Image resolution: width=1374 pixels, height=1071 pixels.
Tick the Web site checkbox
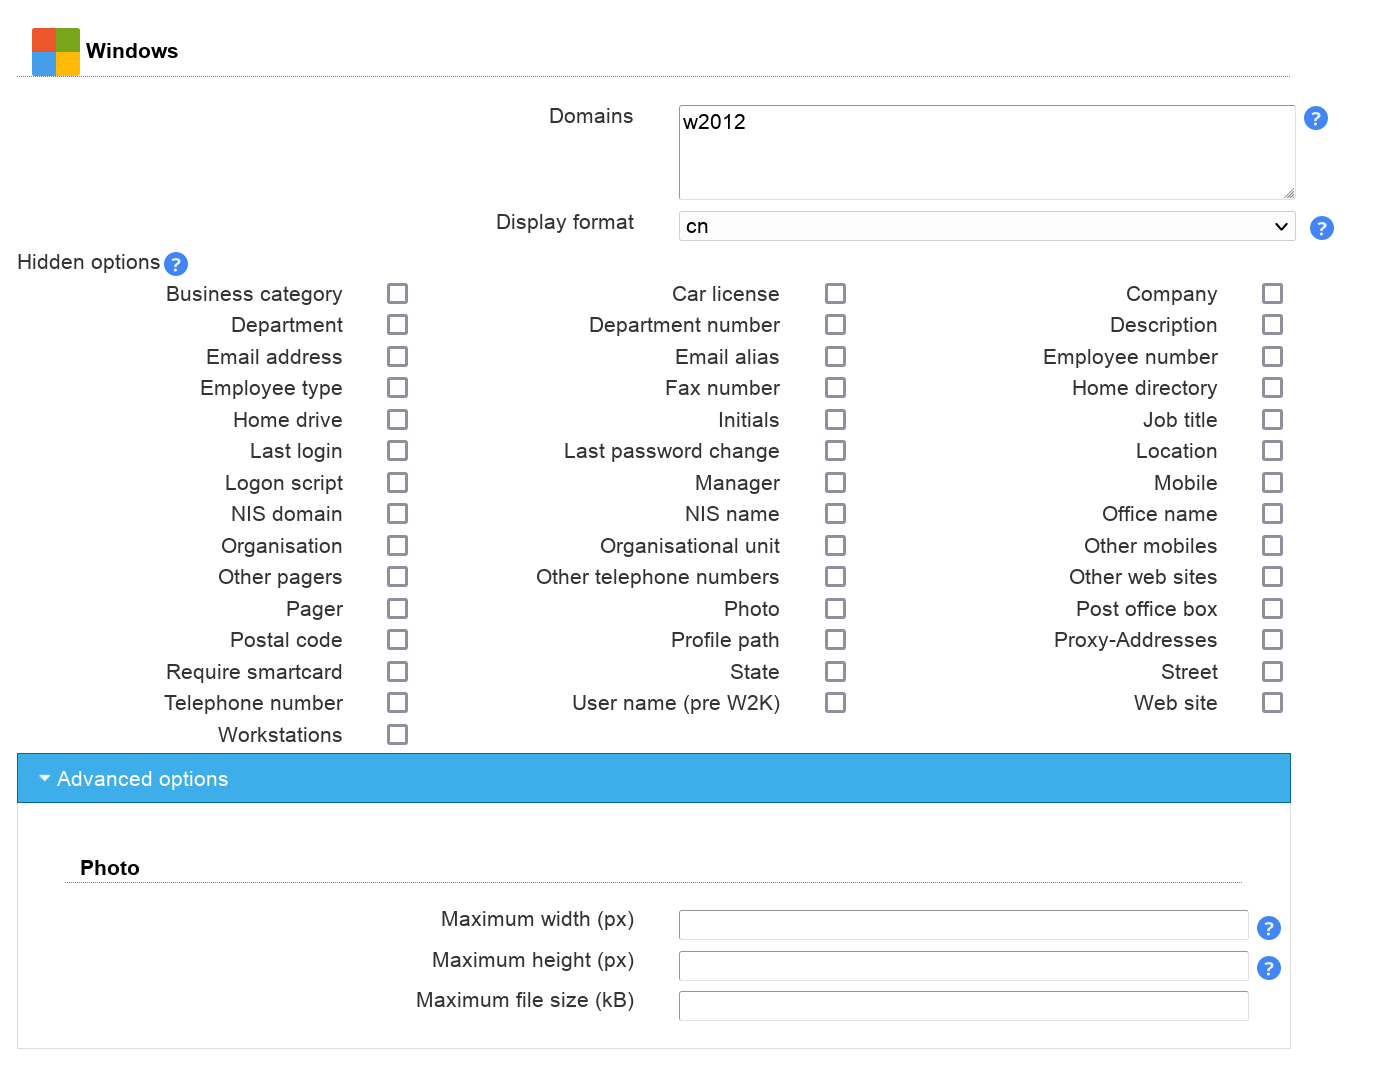click(x=1272, y=703)
